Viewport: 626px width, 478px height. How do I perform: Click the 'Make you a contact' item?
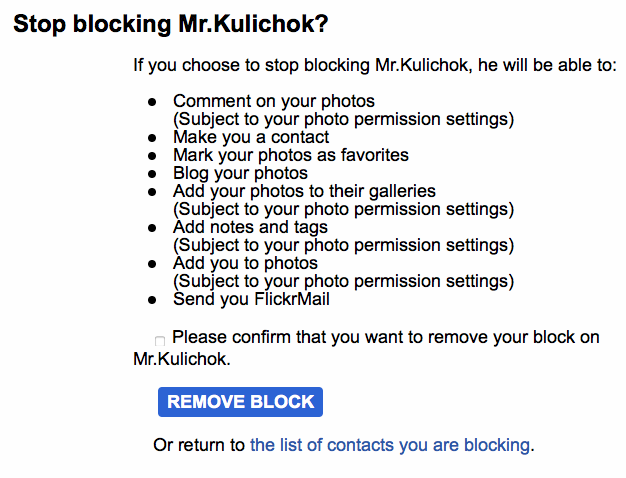click(x=251, y=137)
